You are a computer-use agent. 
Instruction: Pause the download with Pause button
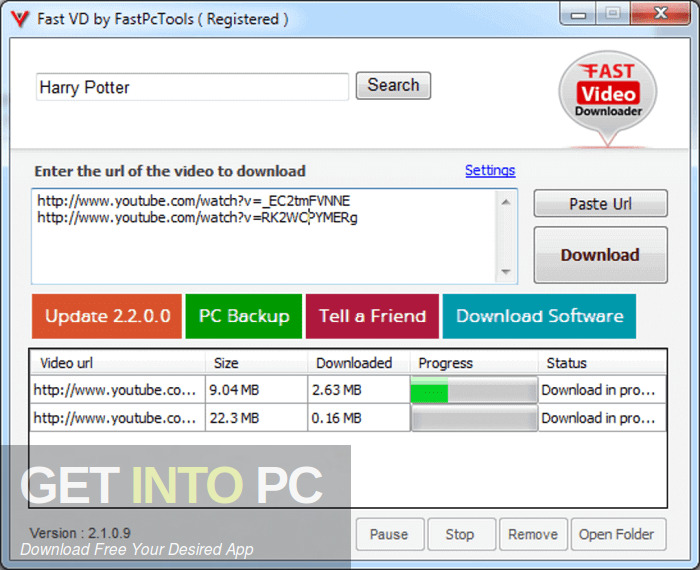coord(389,534)
